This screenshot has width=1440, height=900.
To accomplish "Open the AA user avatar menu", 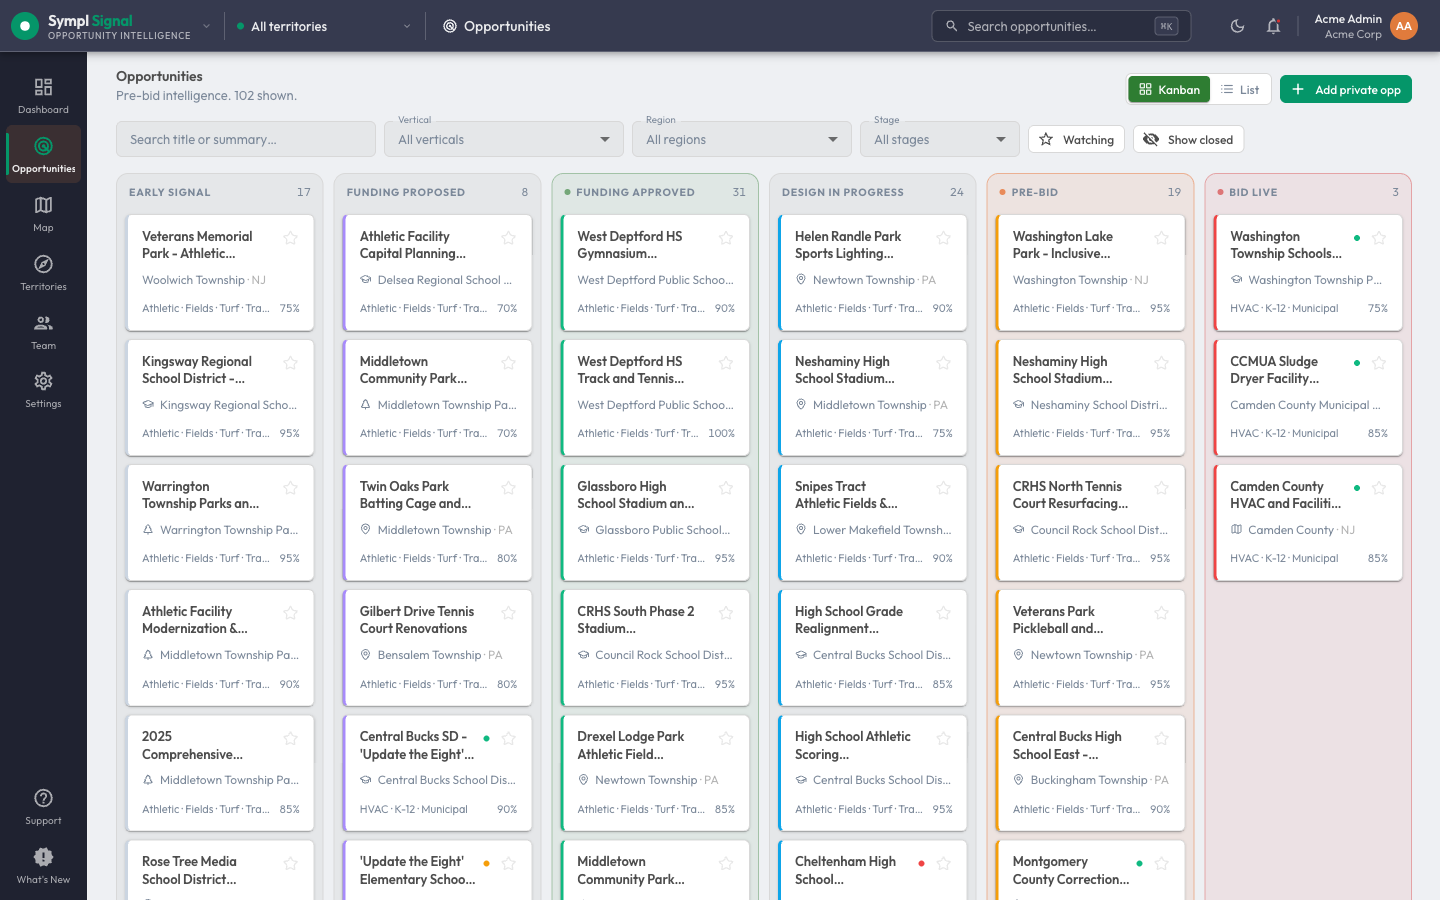I will coord(1404,26).
